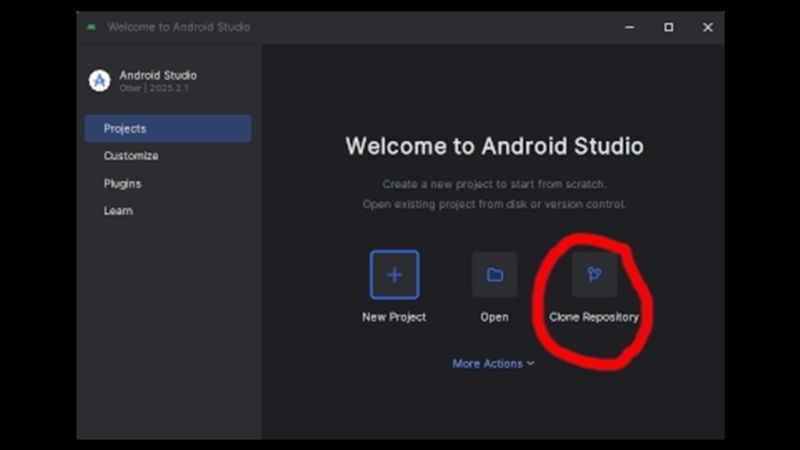The width and height of the screenshot is (800, 450).
Task: Click the New Project plus icon
Action: (394, 275)
